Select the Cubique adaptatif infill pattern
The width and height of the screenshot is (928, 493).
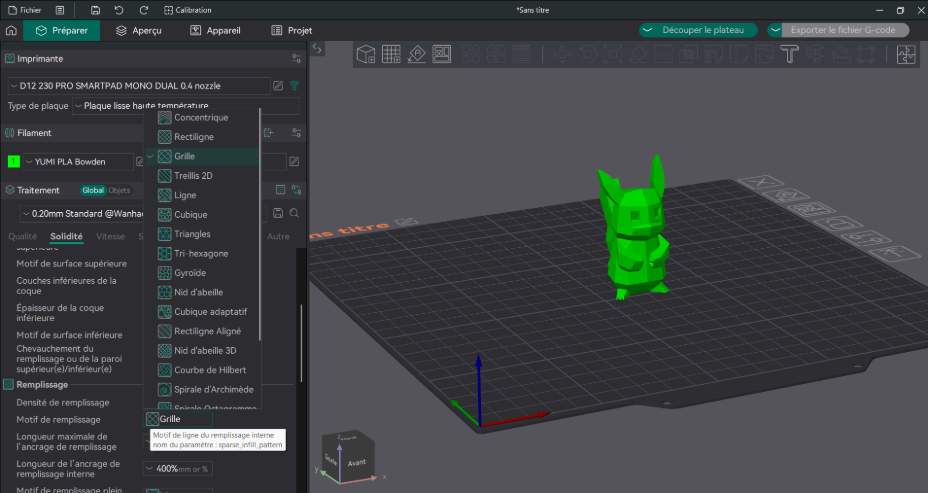(x=201, y=312)
